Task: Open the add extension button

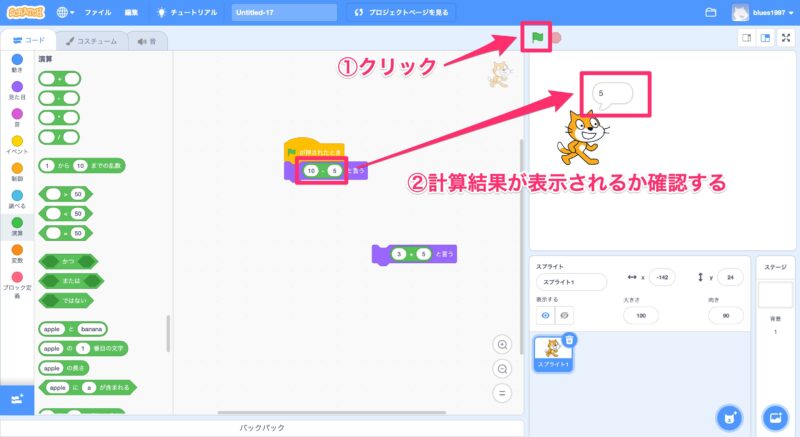Action: pyautogui.click(x=15, y=399)
